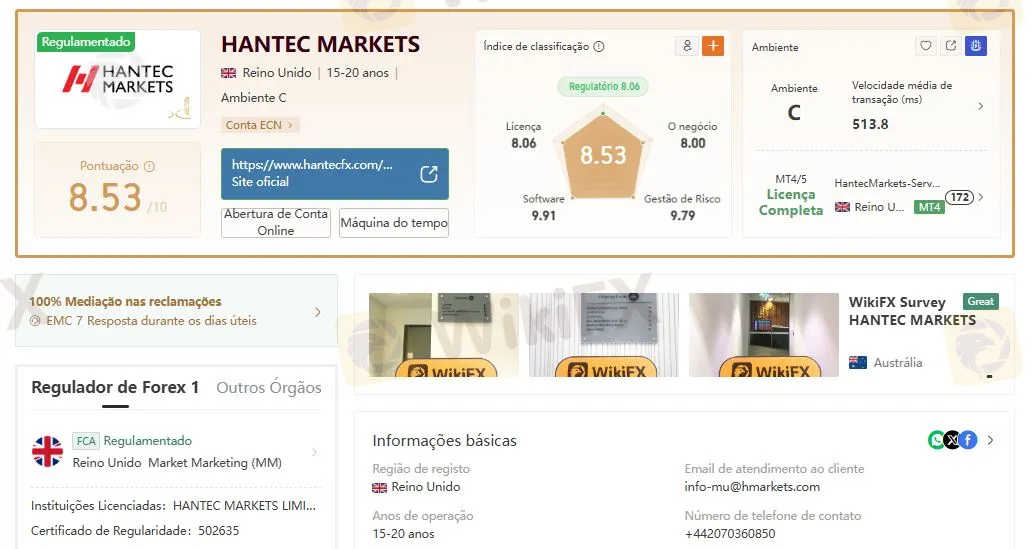The height and width of the screenshot is (549, 1032).
Task: Click the Abertura de Conta Online button
Action: pos(276,222)
